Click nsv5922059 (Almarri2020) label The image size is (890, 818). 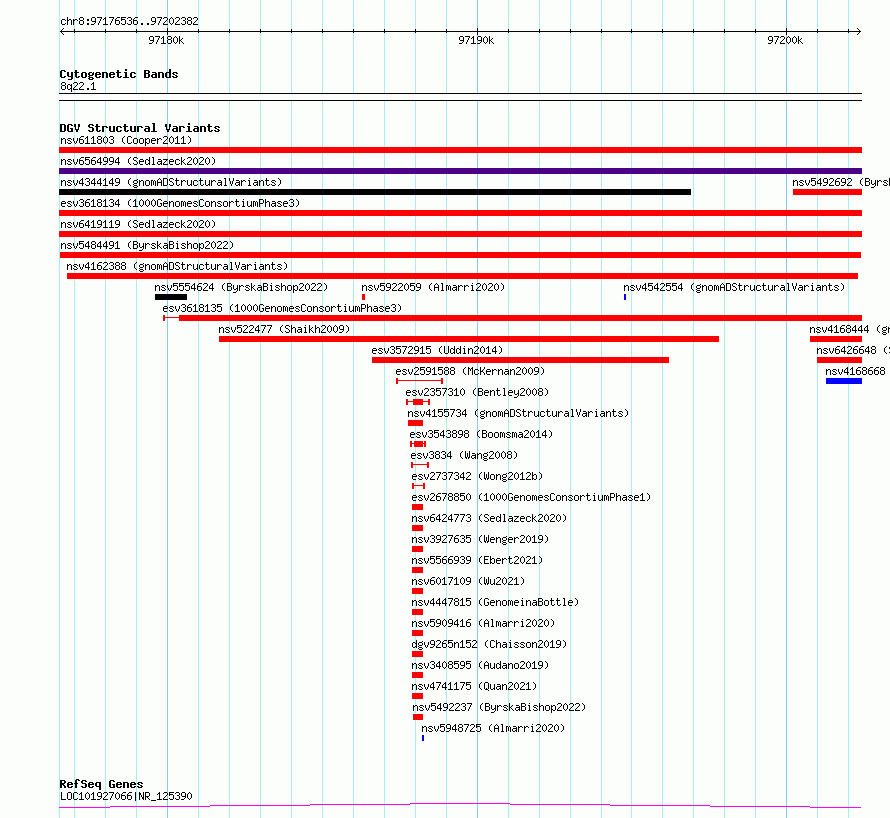point(433,287)
